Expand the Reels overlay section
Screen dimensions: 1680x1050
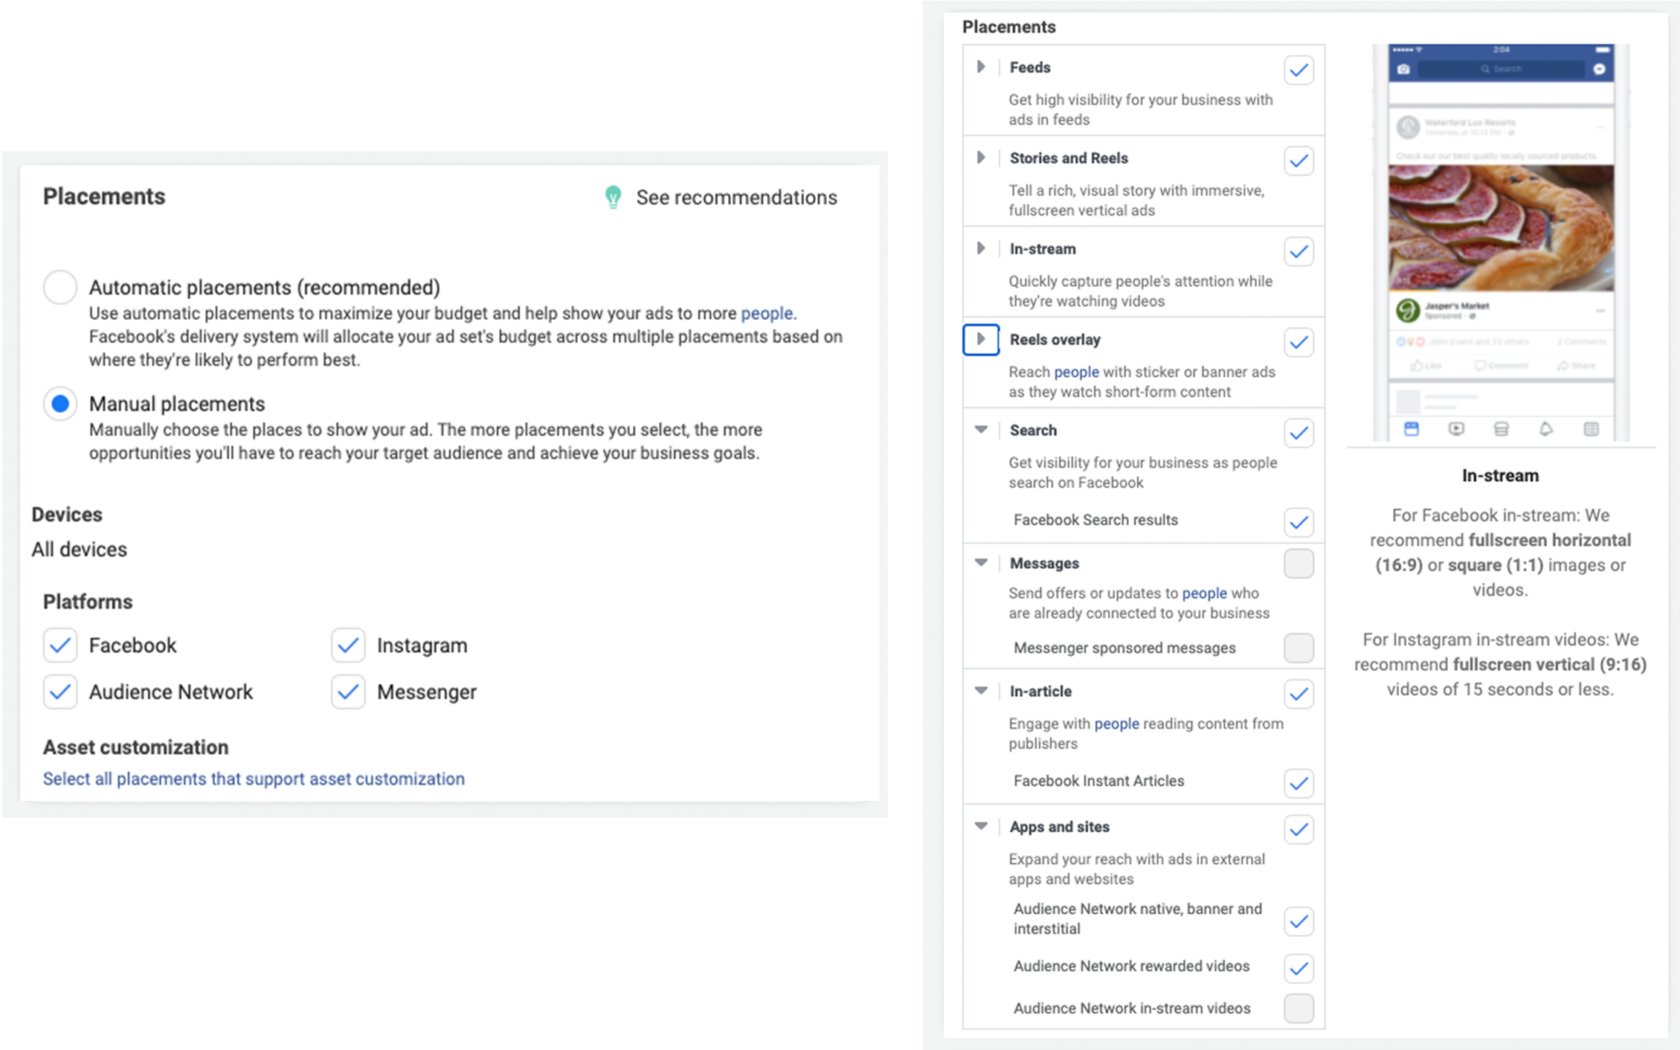[981, 340]
